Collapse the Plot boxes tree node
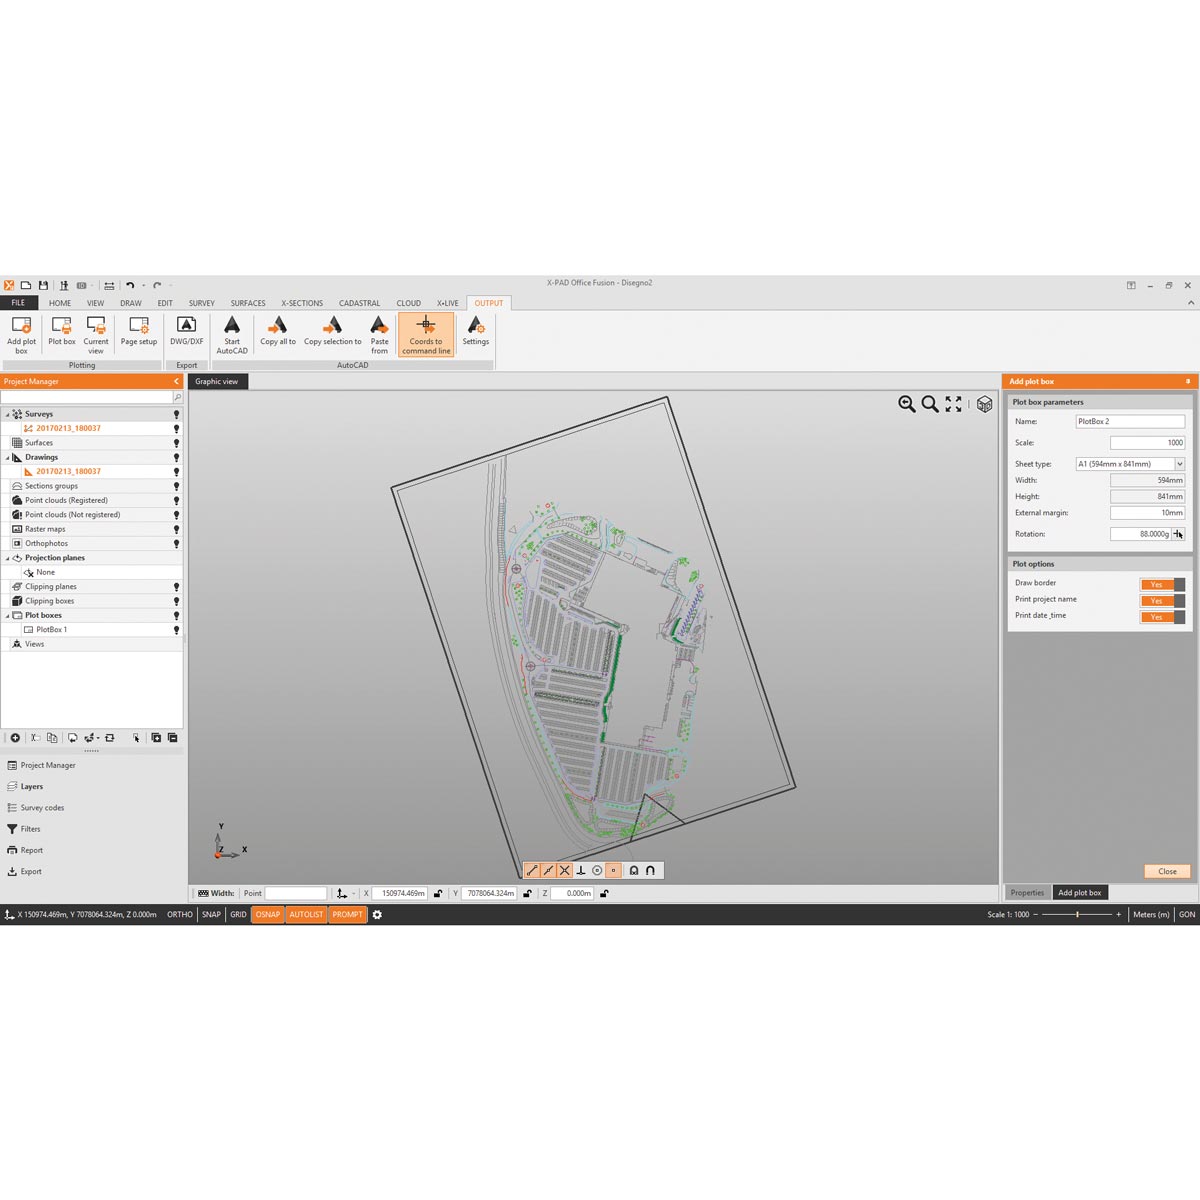 coord(8,616)
